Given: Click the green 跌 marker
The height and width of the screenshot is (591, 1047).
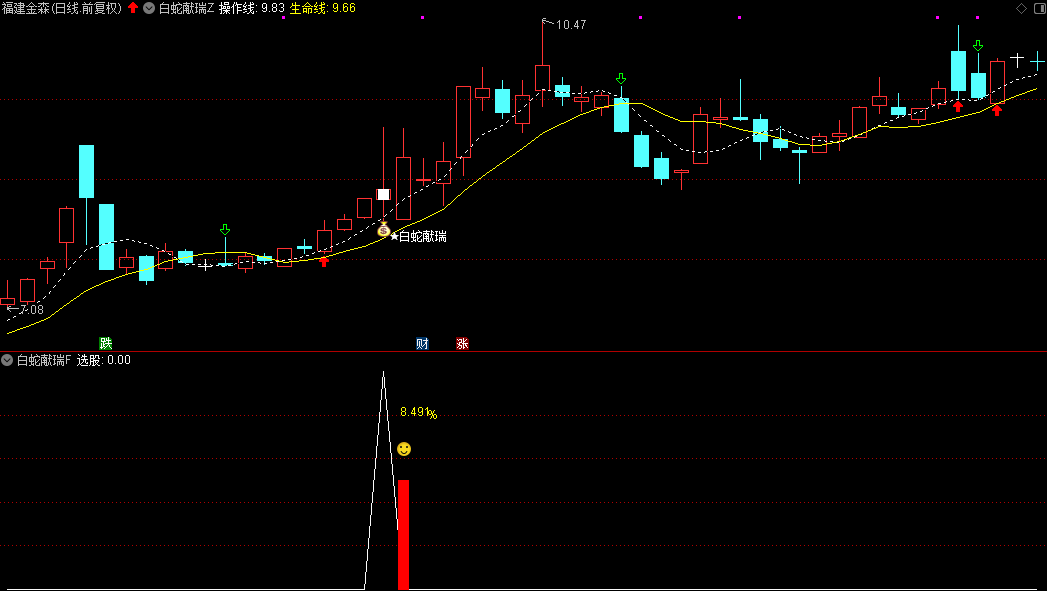Looking at the screenshot, I should pyautogui.click(x=106, y=343).
